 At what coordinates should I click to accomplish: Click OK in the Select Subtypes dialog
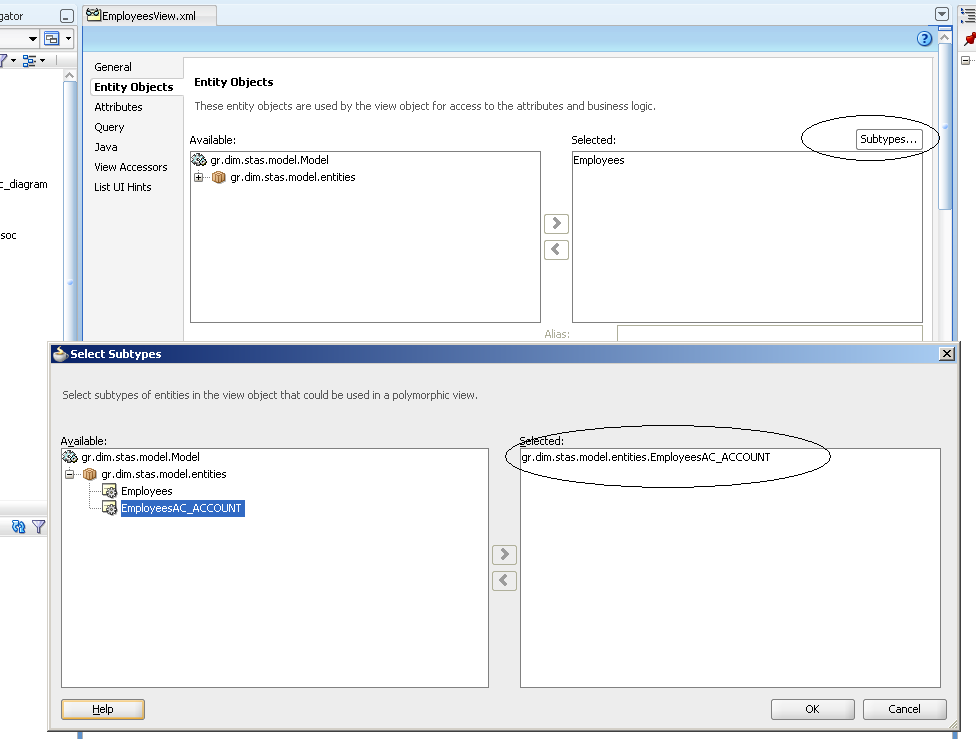[812, 709]
